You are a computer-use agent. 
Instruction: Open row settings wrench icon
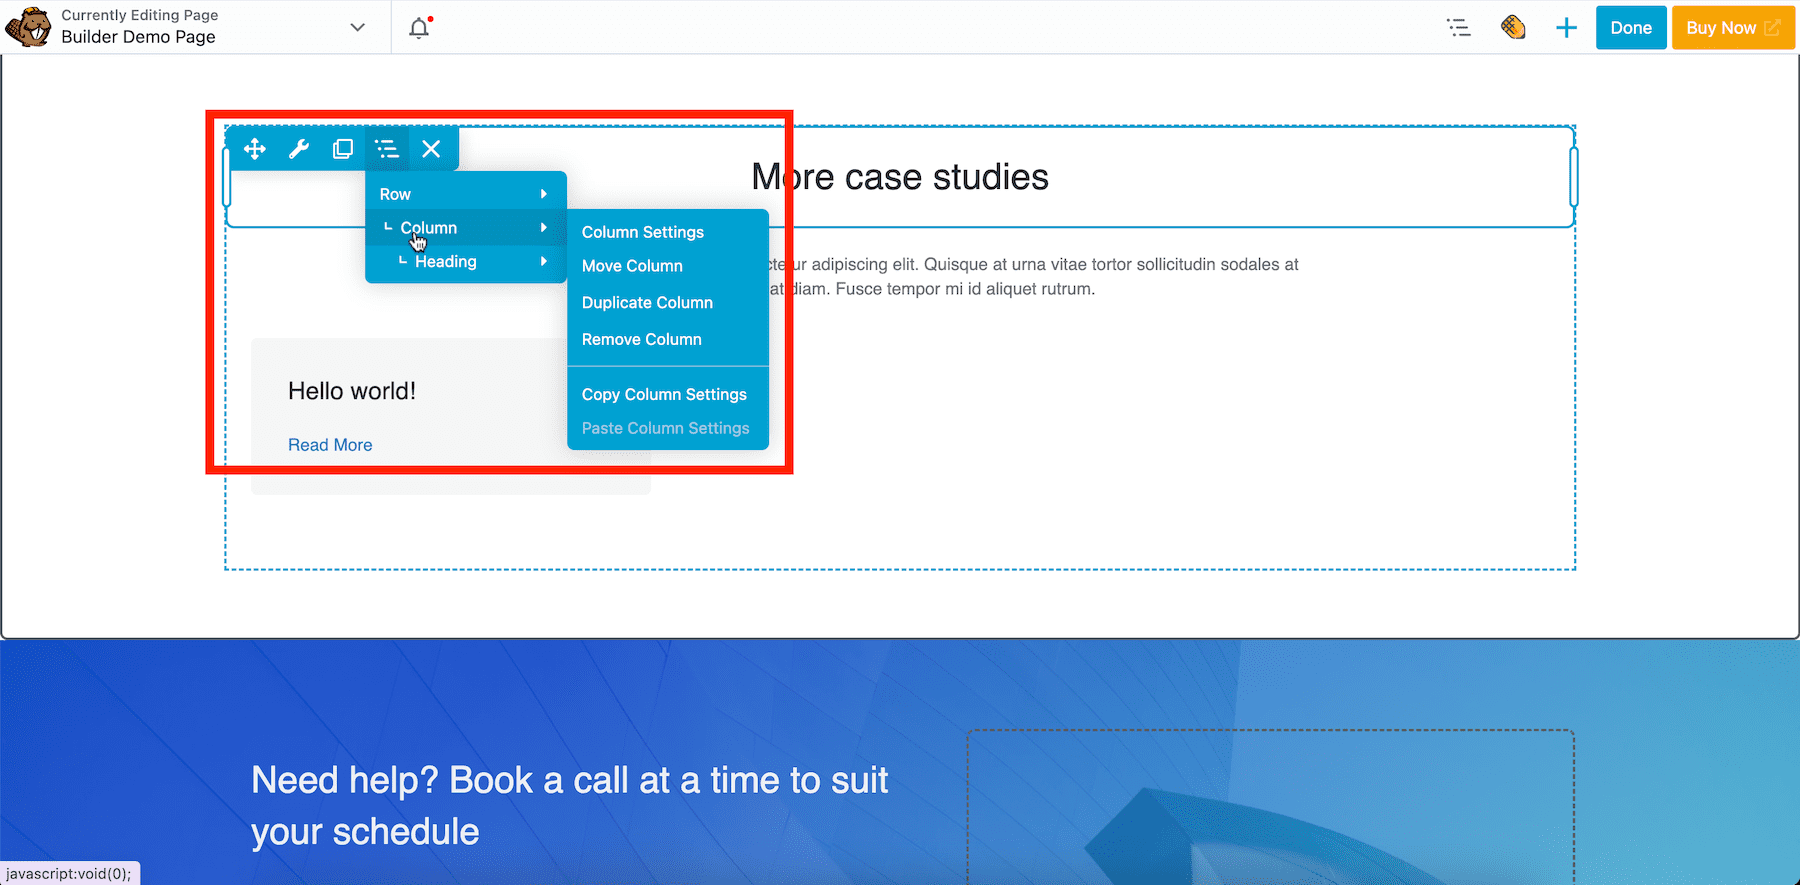pos(299,149)
